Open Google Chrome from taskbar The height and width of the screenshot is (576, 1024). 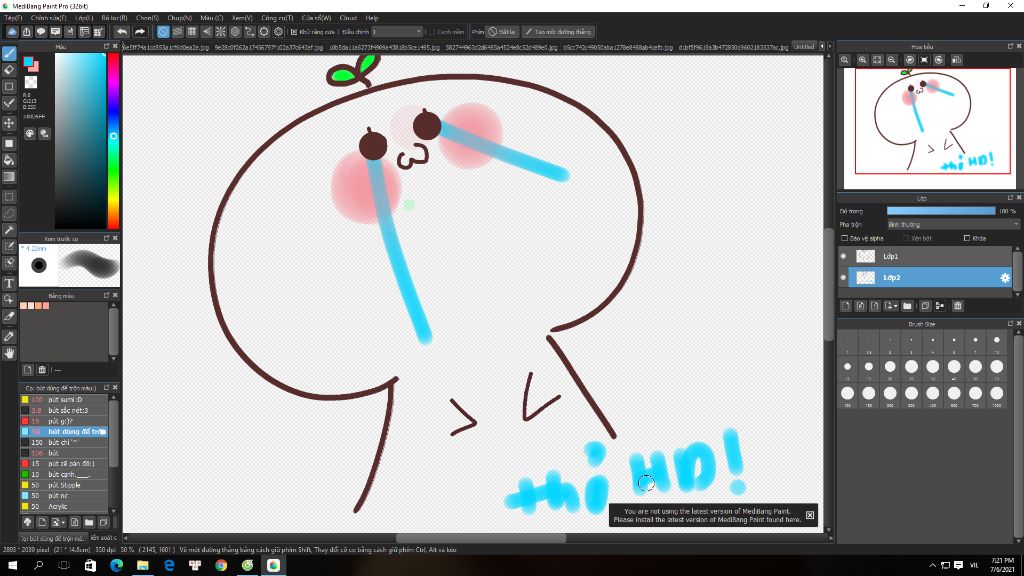click(x=221, y=566)
